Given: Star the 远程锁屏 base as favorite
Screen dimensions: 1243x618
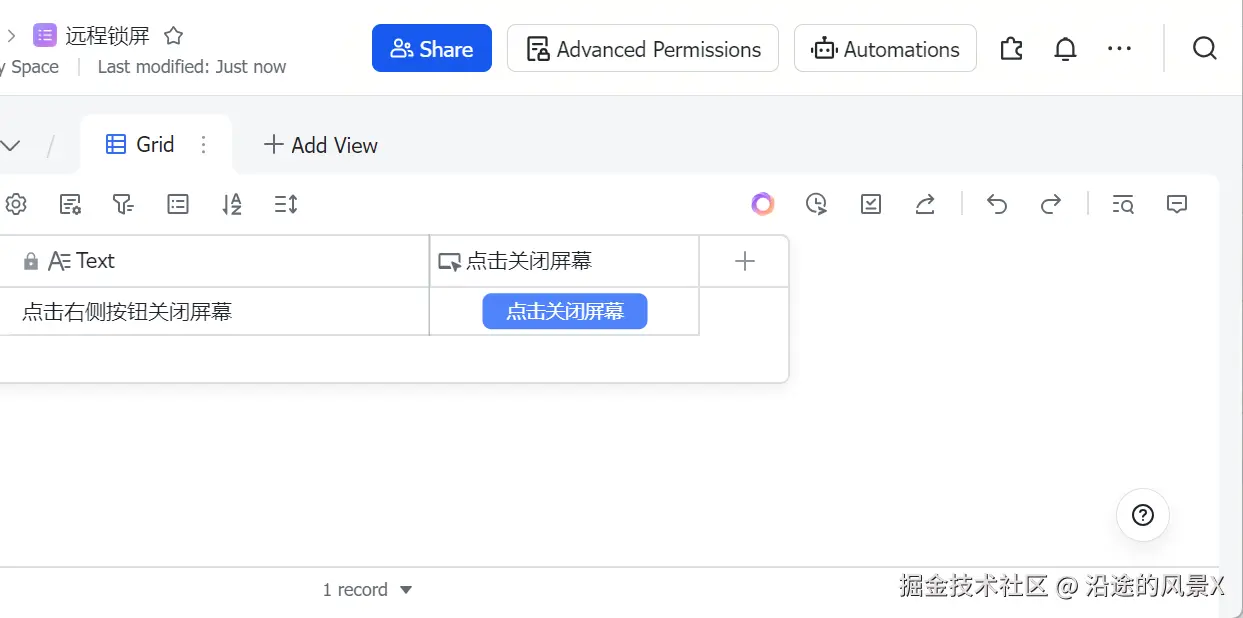Looking at the screenshot, I should click(x=173, y=36).
